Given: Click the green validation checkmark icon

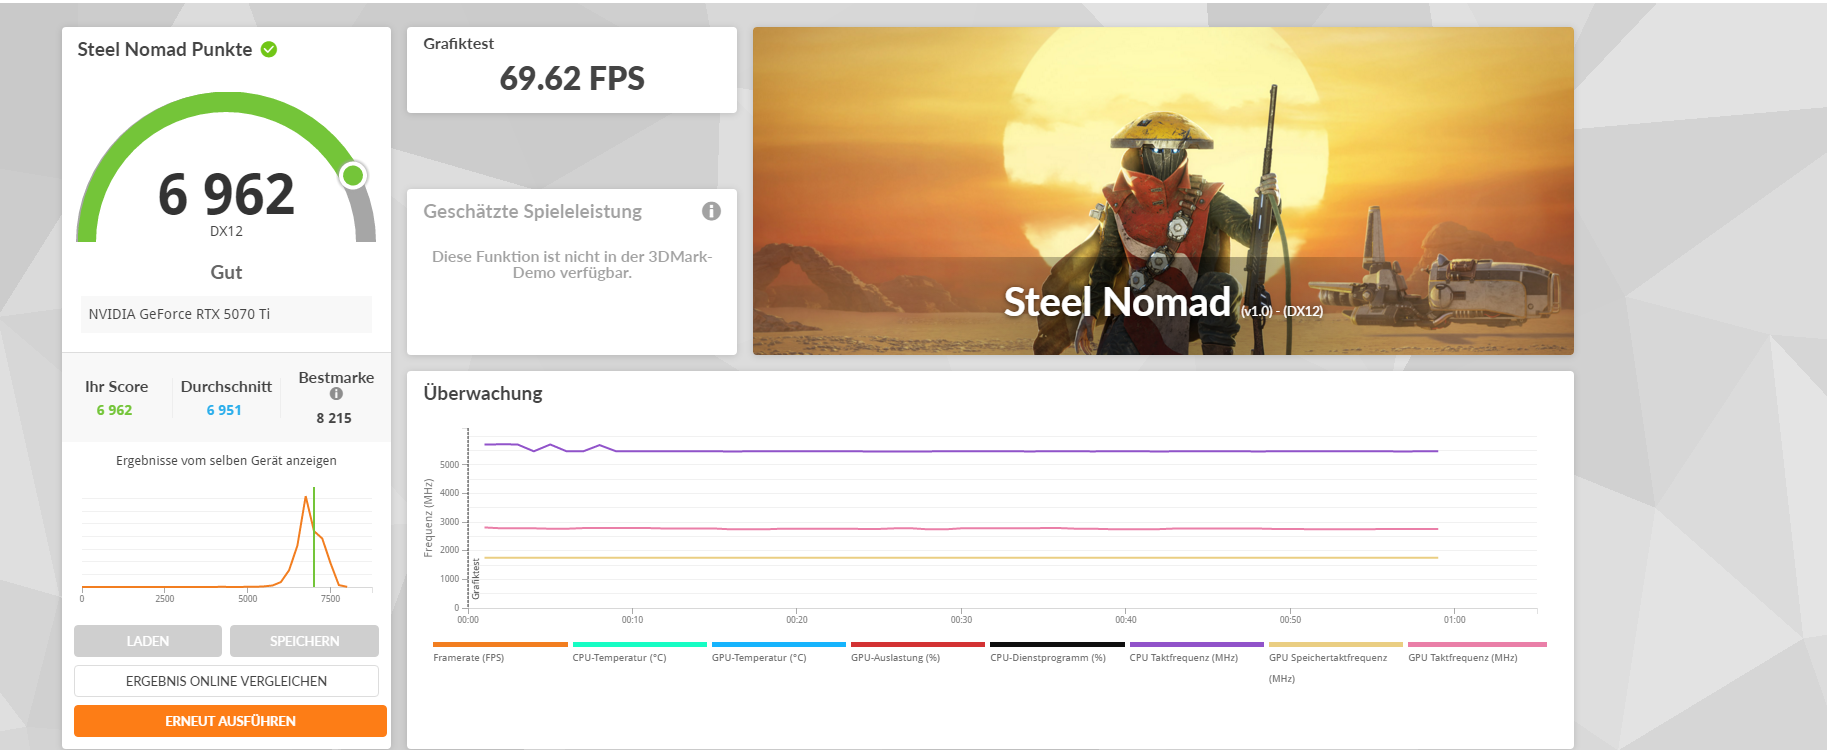Looking at the screenshot, I should tap(269, 49).
